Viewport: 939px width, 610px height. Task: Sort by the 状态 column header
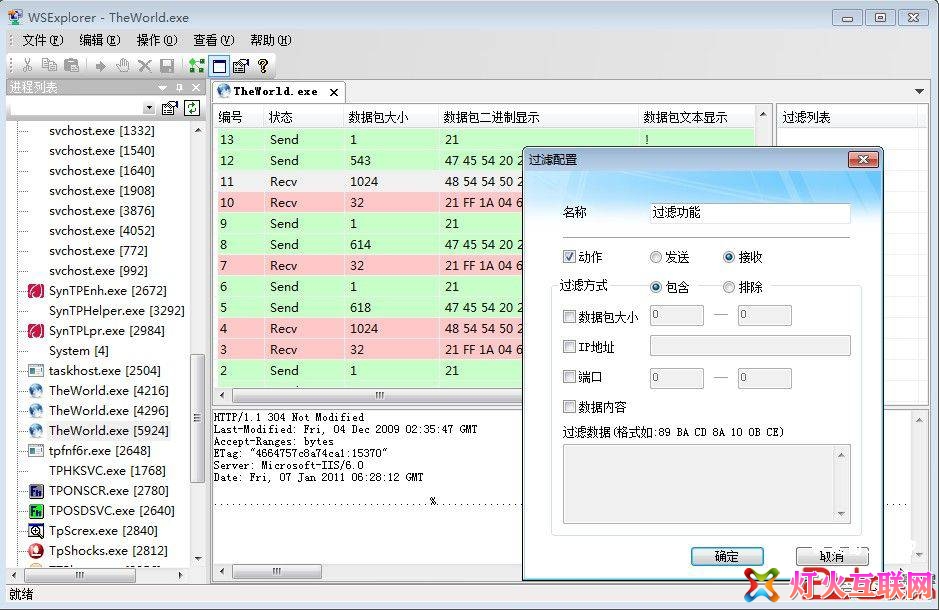304,117
